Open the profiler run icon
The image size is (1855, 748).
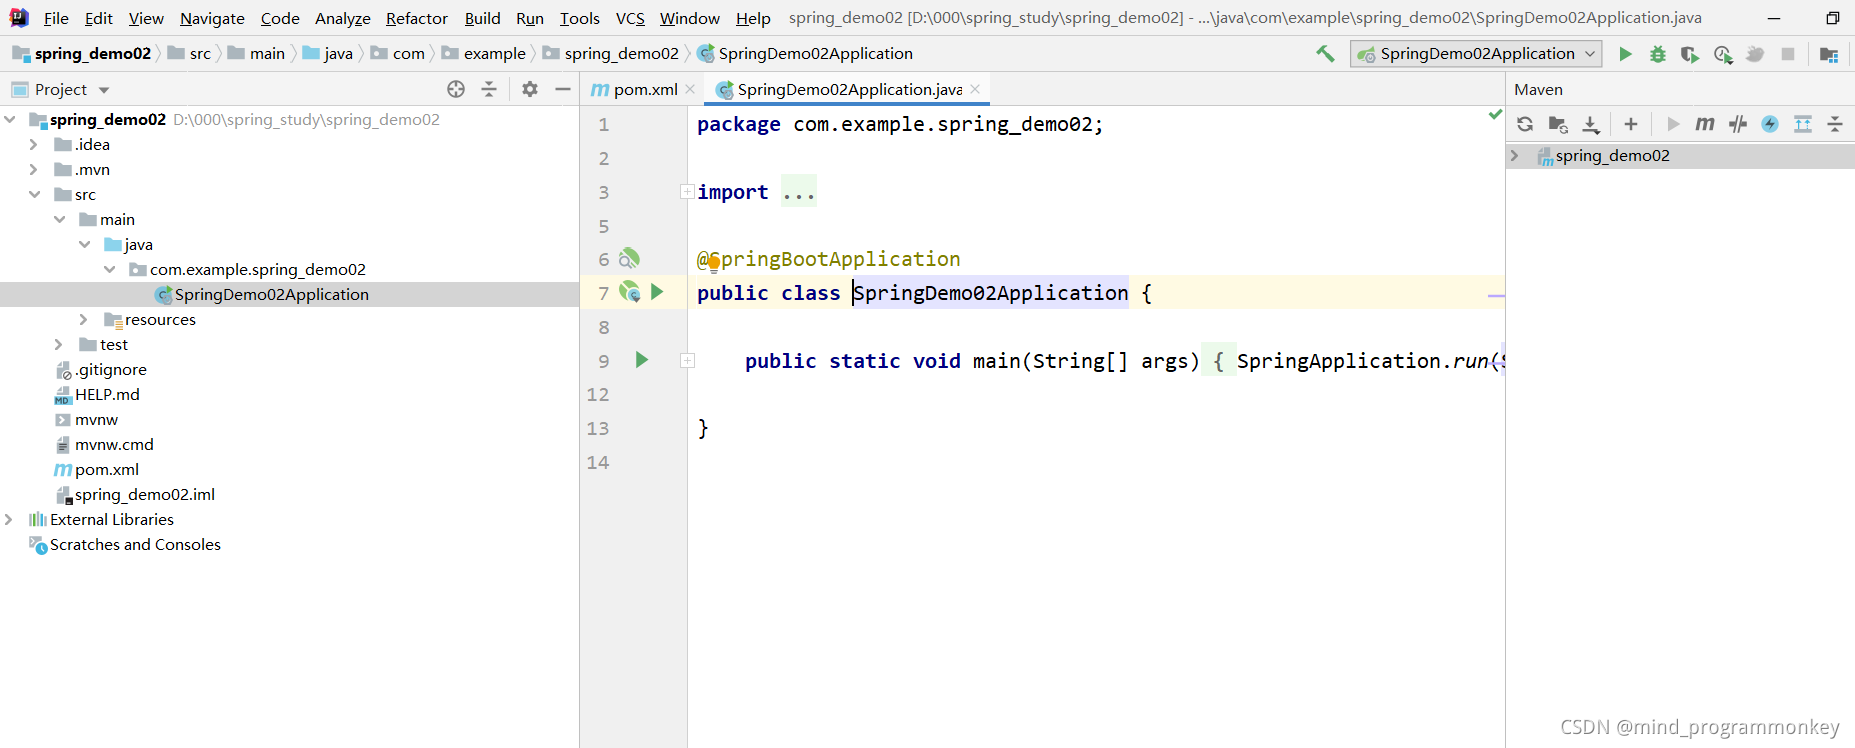[1723, 54]
